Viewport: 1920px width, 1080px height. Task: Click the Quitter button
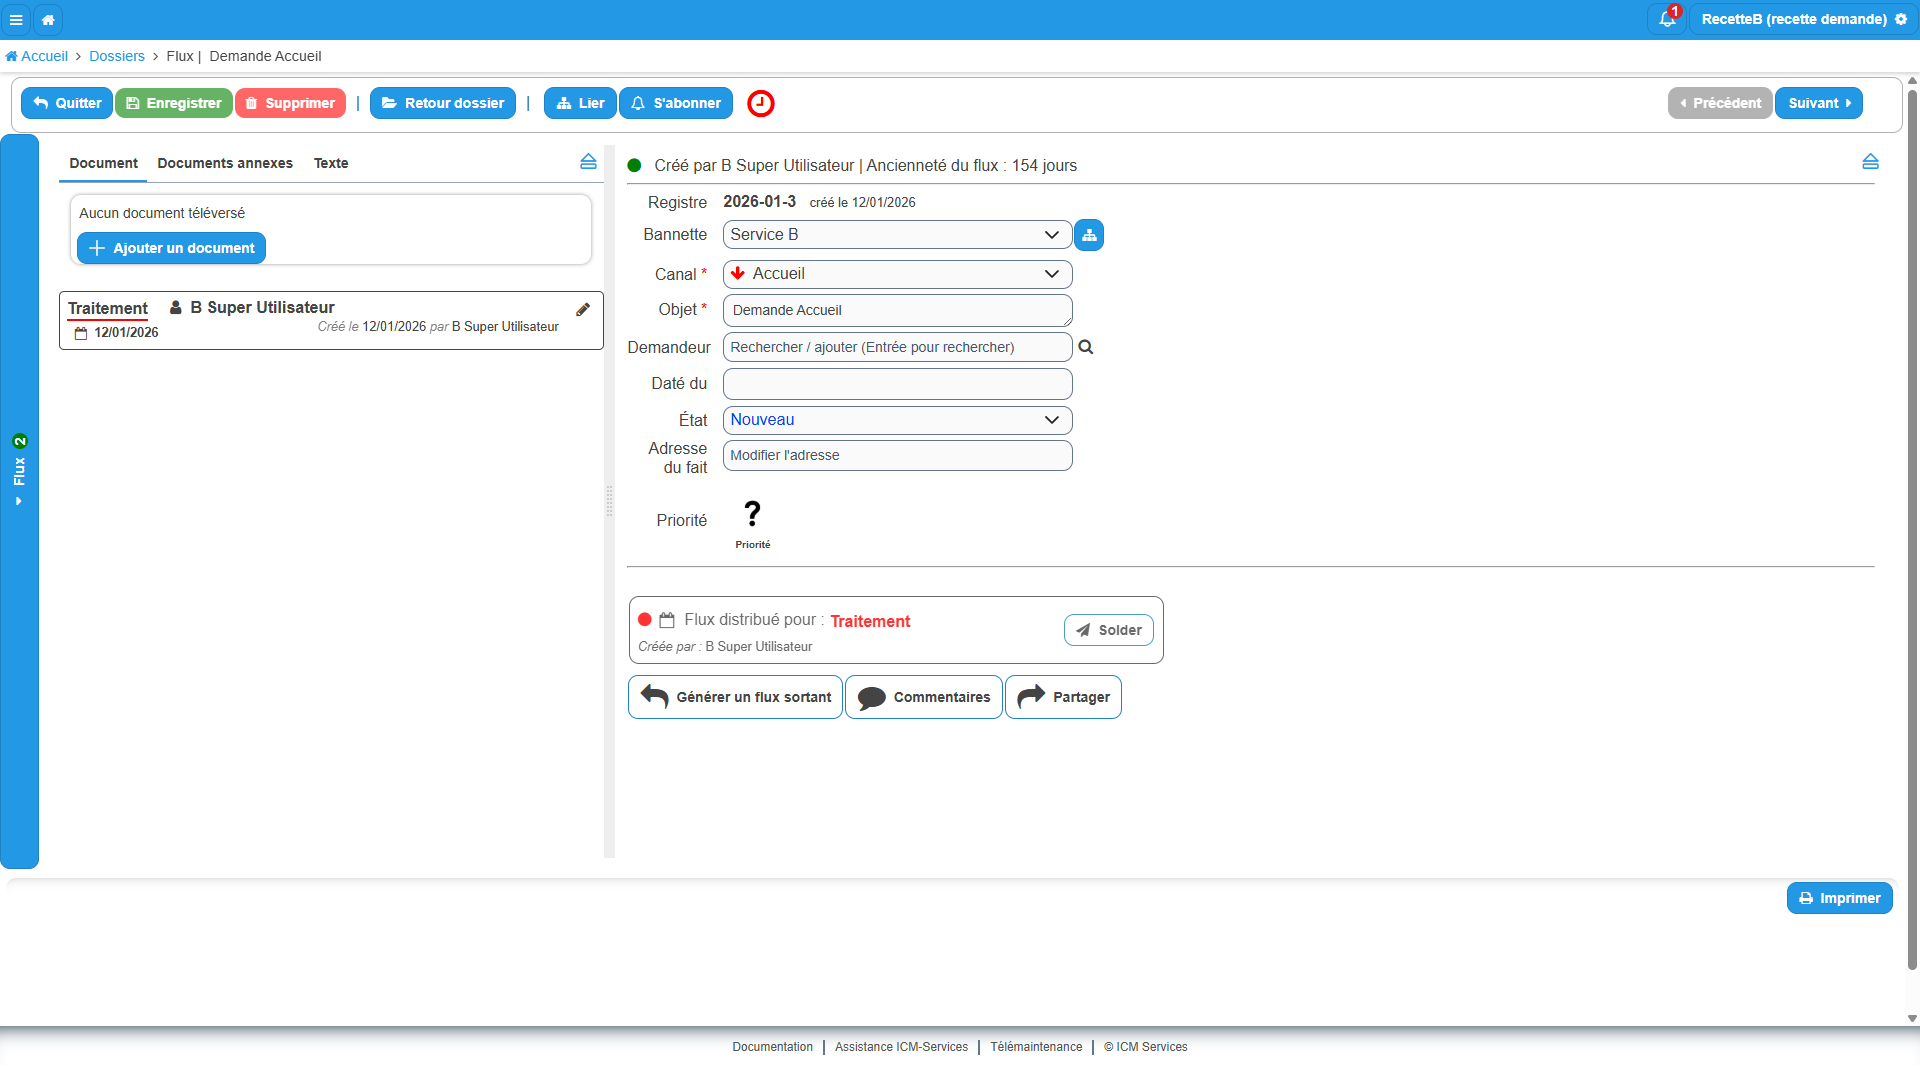pos(67,103)
